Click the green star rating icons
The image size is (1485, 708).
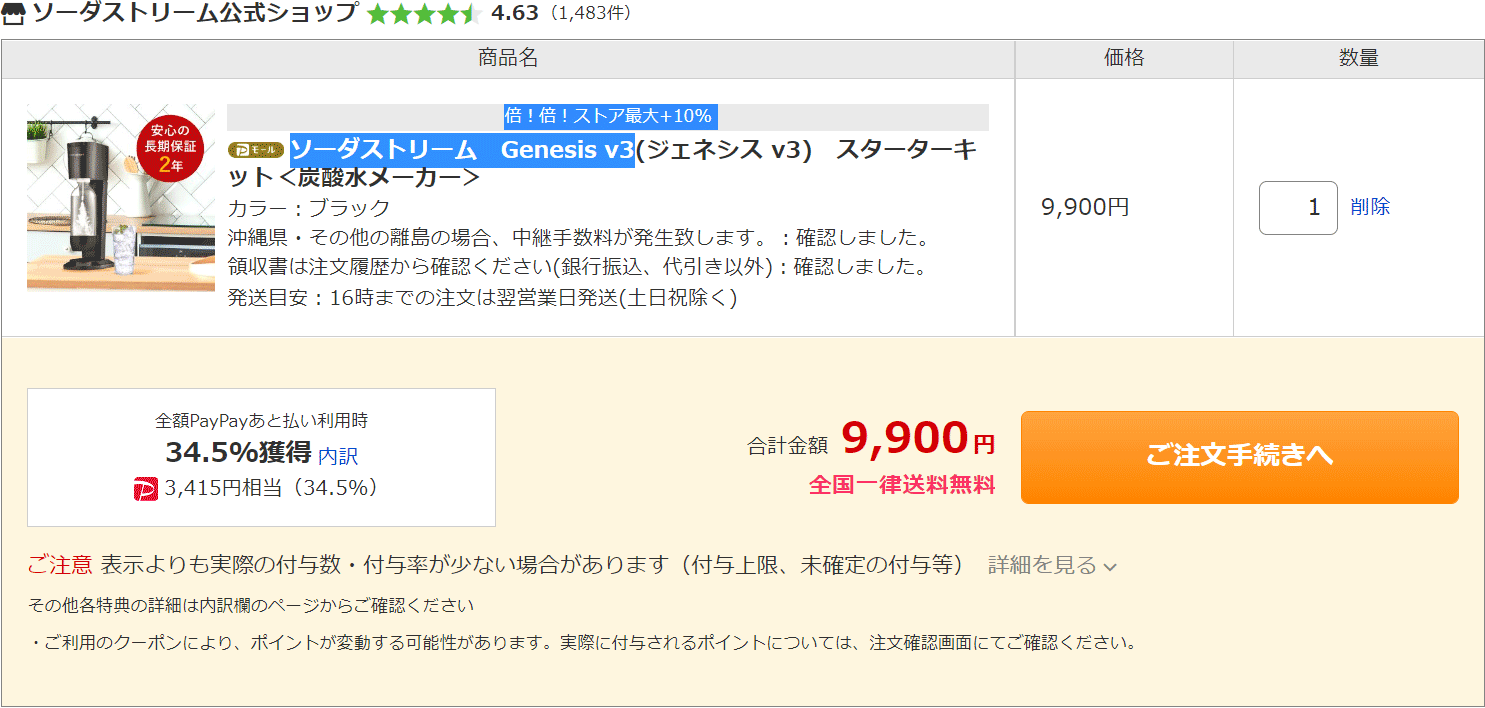pos(423,14)
